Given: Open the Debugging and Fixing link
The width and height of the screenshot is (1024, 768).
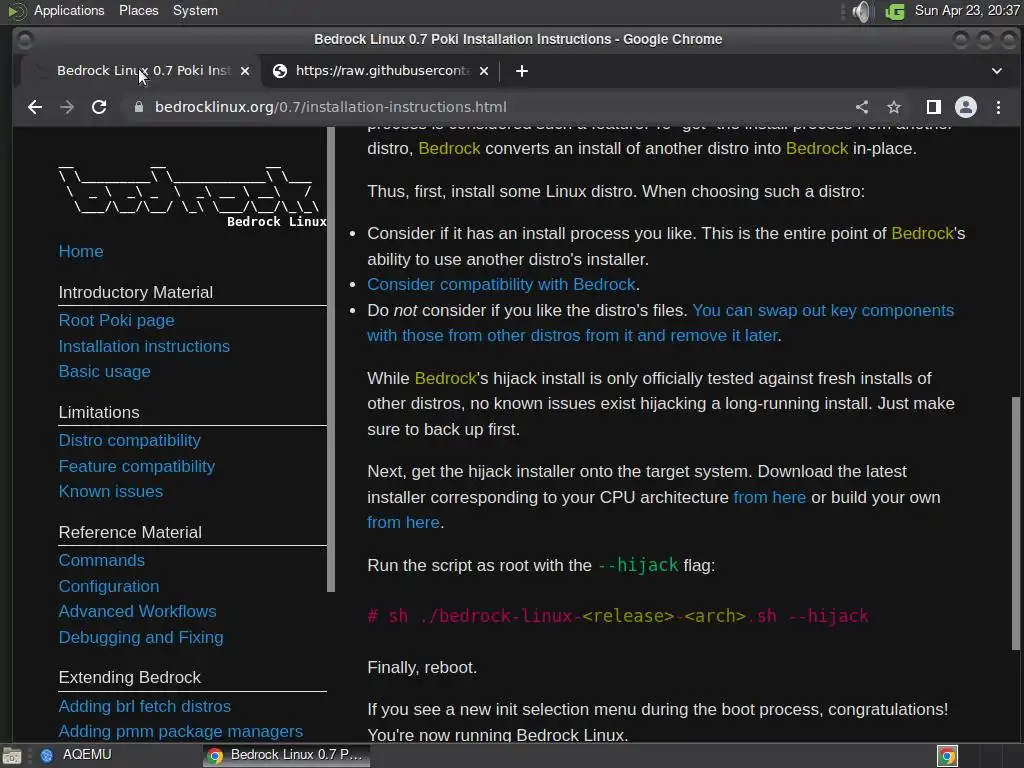Looking at the screenshot, I should [x=141, y=637].
